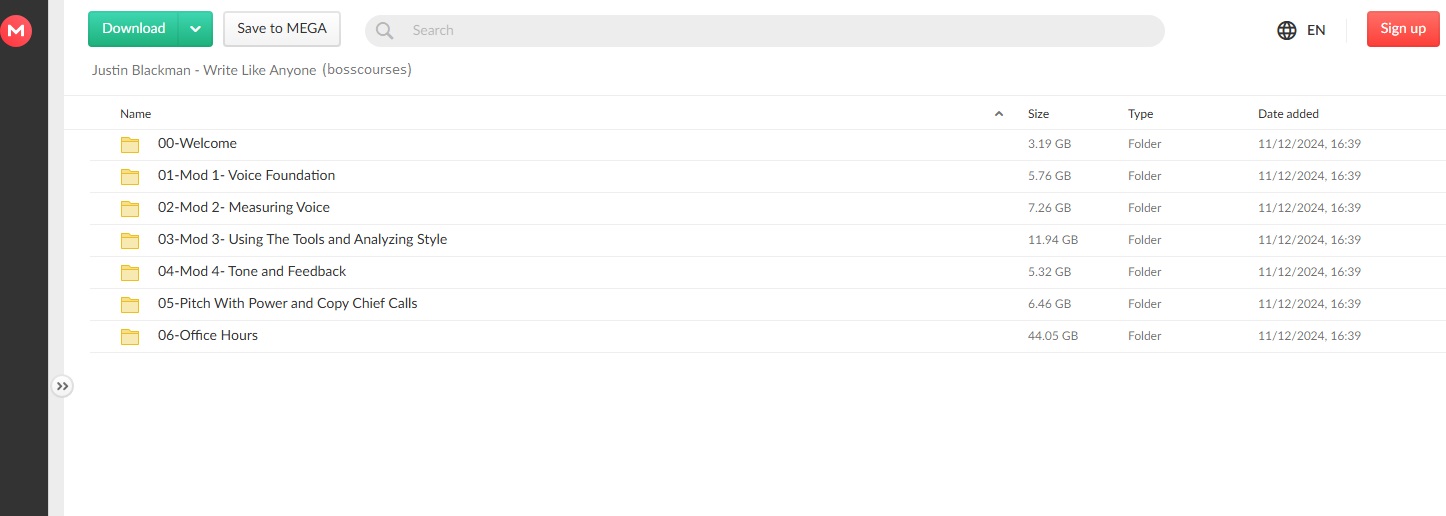The width and height of the screenshot is (1446, 516).
Task: Open the Download dropdown arrow
Action: coord(196,29)
